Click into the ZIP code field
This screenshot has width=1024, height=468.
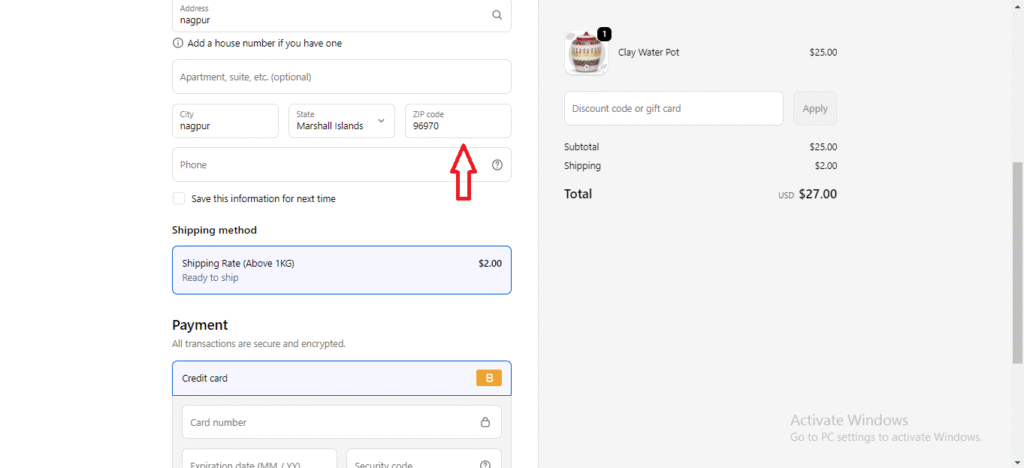[457, 121]
